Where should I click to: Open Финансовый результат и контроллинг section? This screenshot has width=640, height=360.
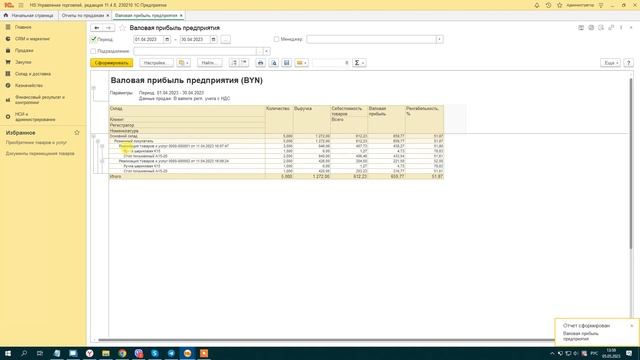40,100
